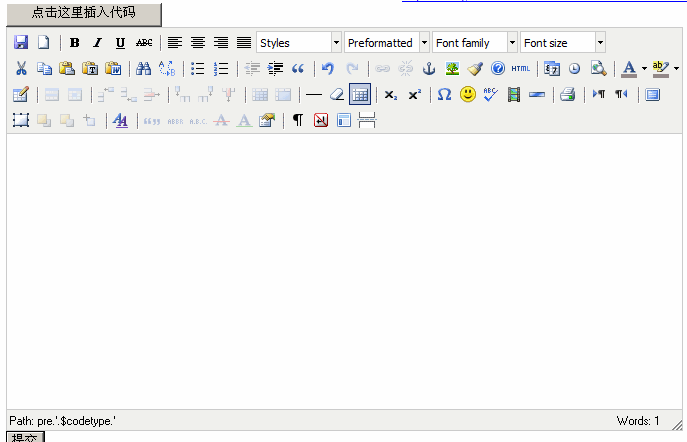Open the Preformatted format dropdown
Image resolution: width=687 pixels, height=442 pixels.
pyautogui.click(x=387, y=42)
